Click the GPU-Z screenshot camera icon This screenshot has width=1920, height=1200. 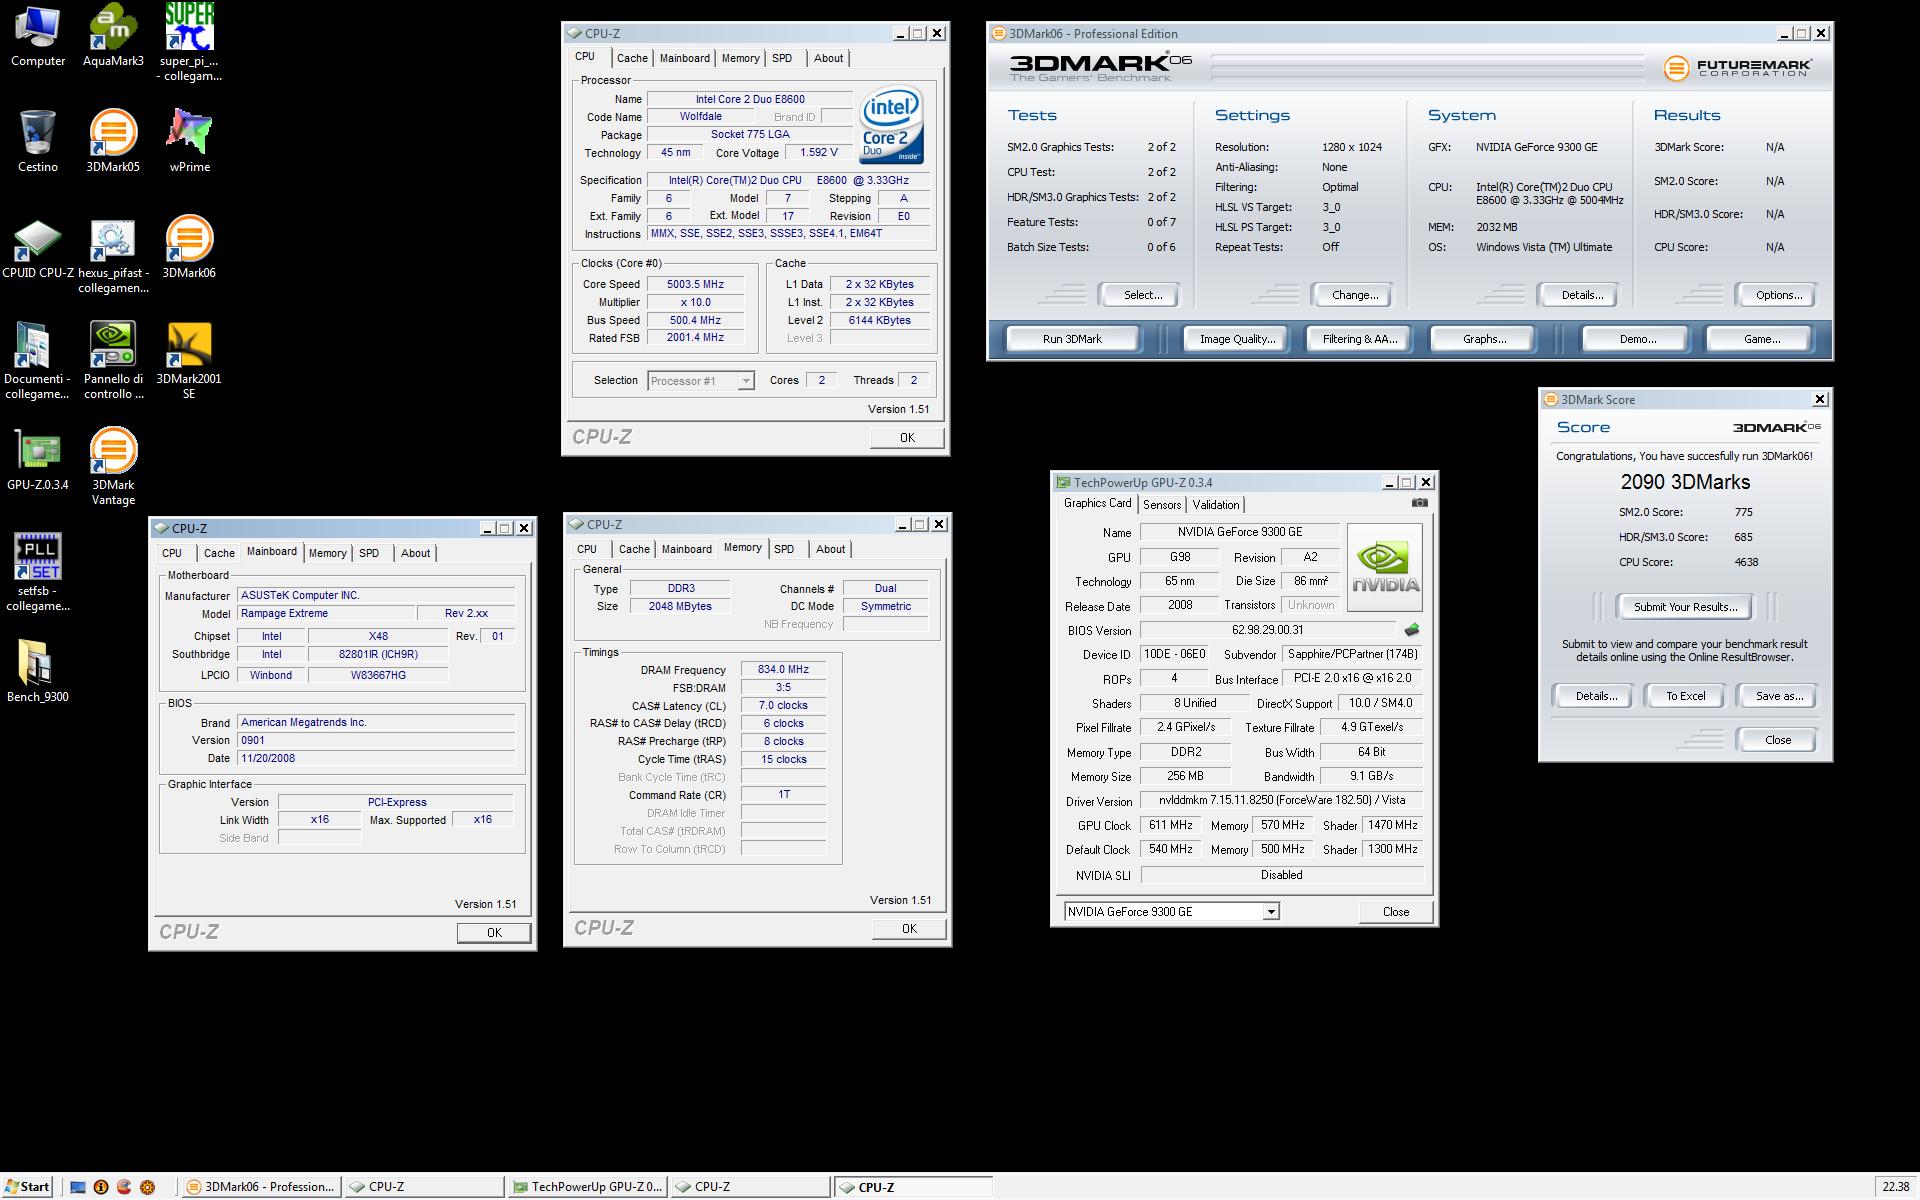(1419, 503)
